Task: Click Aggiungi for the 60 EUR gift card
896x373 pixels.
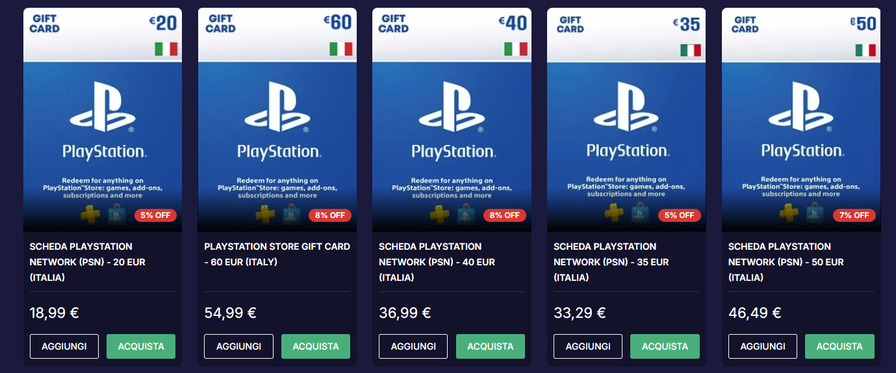Action: tap(239, 346)
